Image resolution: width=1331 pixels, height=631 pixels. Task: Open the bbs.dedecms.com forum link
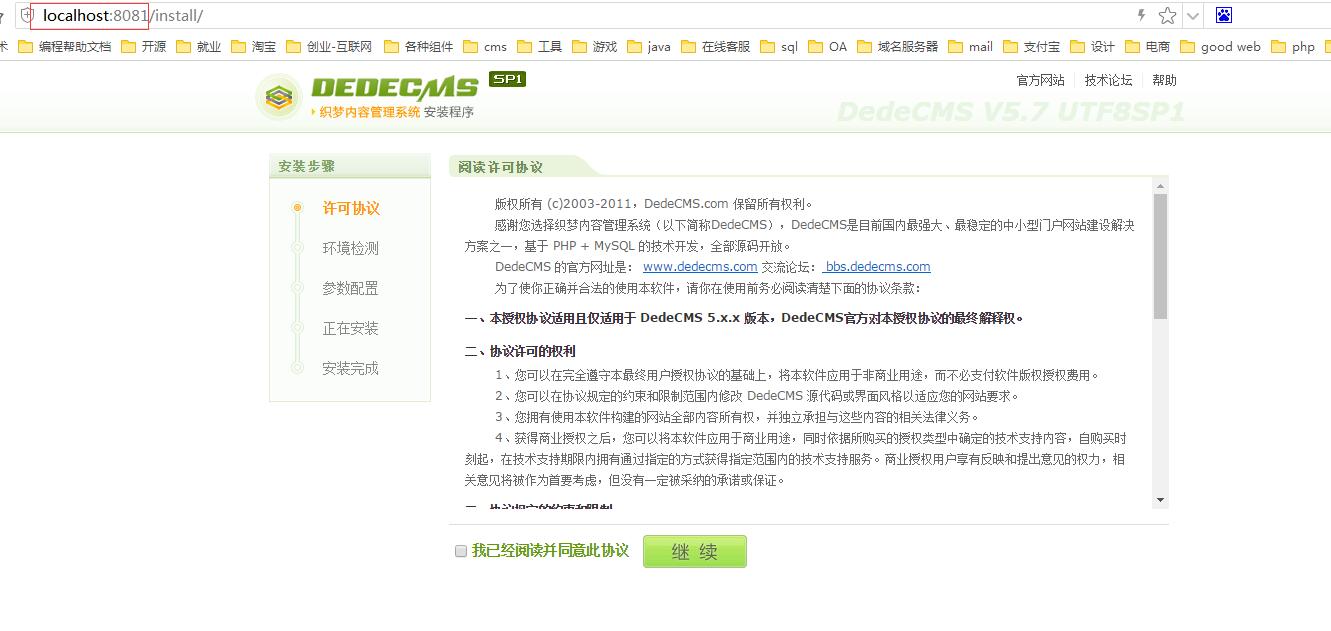tap(876, 266)
